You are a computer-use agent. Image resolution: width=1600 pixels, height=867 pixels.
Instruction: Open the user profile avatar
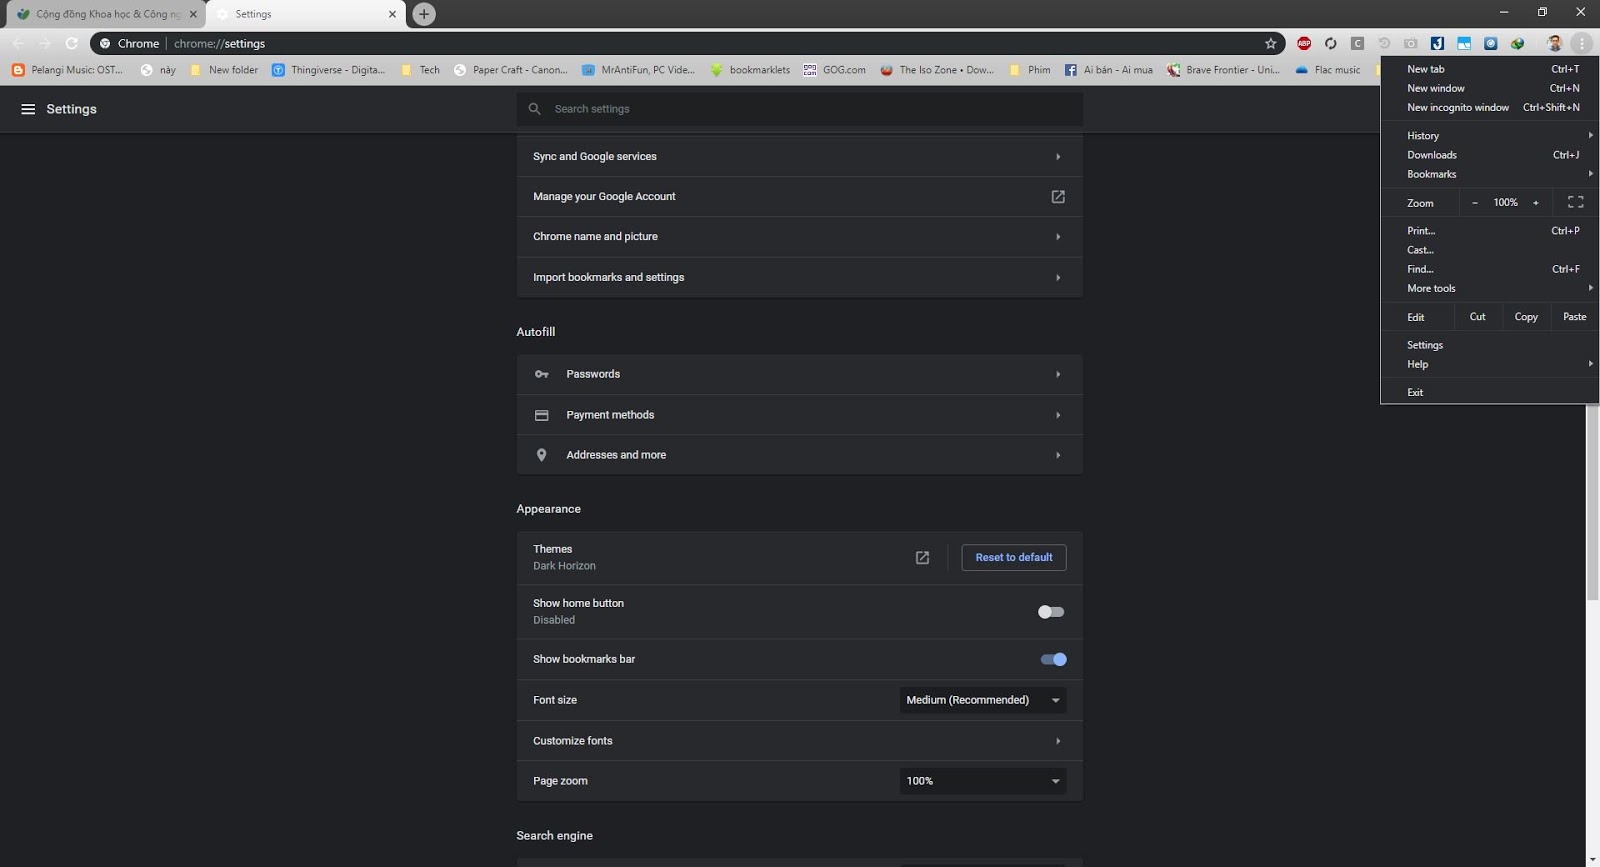(x=1554, y=43)
